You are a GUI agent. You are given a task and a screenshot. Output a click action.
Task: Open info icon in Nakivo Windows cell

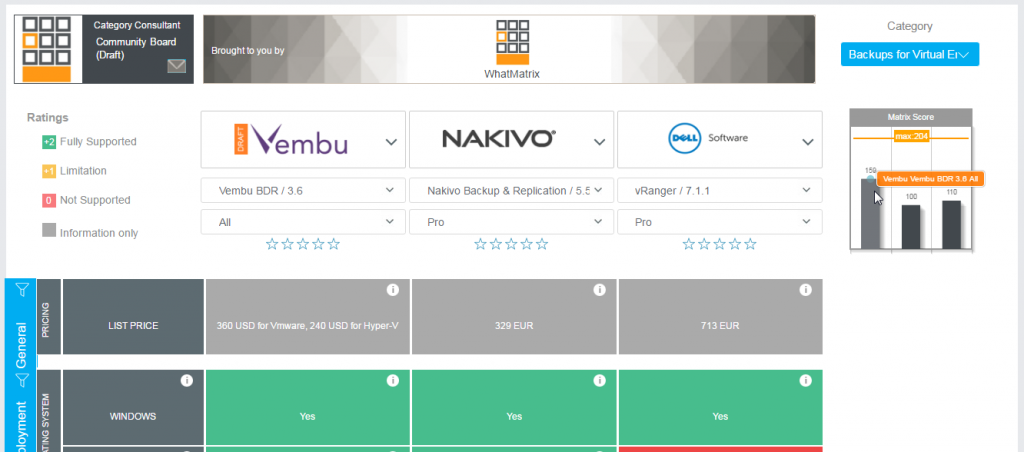(600, 381)
